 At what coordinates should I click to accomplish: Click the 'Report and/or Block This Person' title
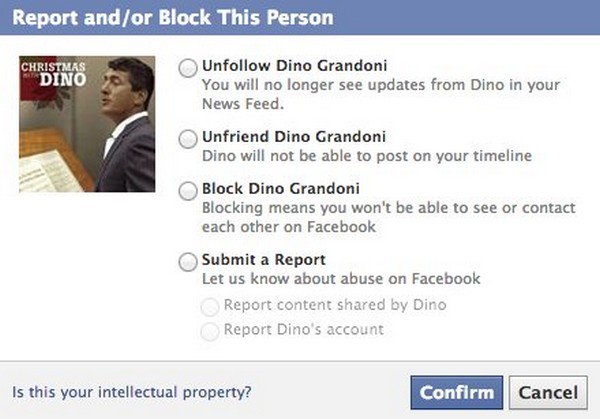pos(172,19)
